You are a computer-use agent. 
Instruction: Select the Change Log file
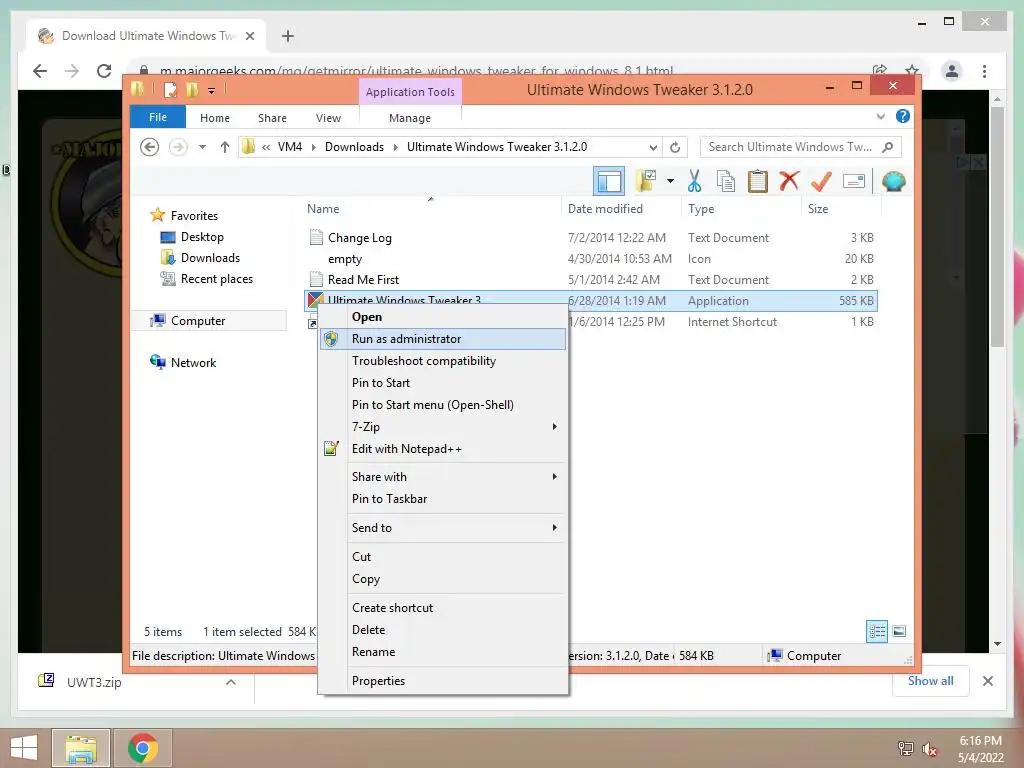[359, 238]
